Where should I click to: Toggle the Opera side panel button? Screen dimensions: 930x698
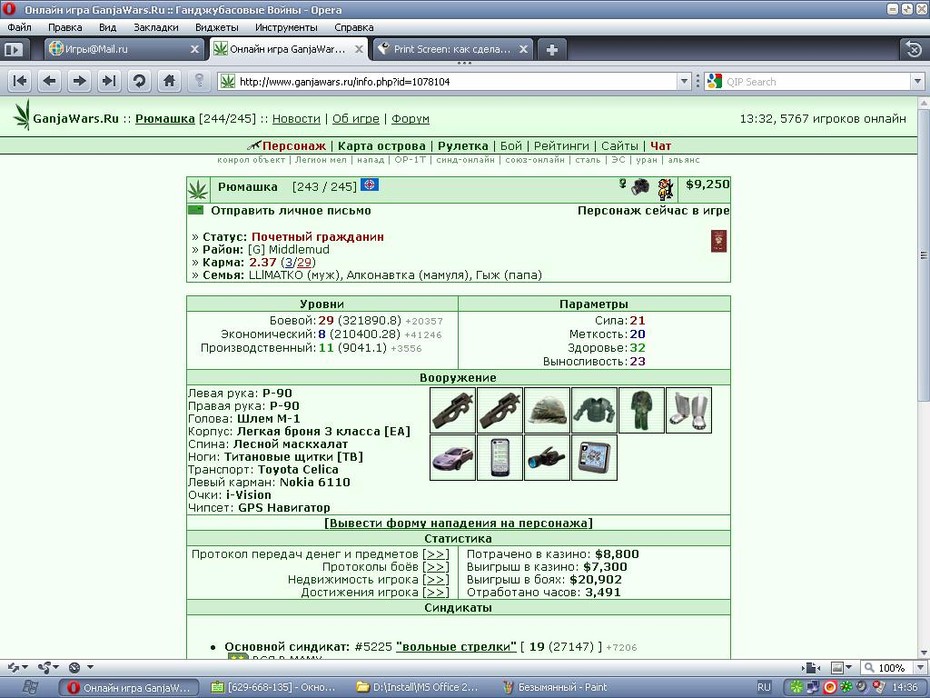click(14, 50)
